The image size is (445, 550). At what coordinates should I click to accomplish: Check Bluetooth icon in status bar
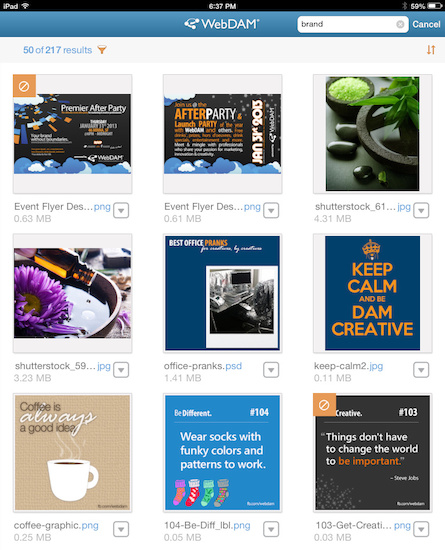404,6
